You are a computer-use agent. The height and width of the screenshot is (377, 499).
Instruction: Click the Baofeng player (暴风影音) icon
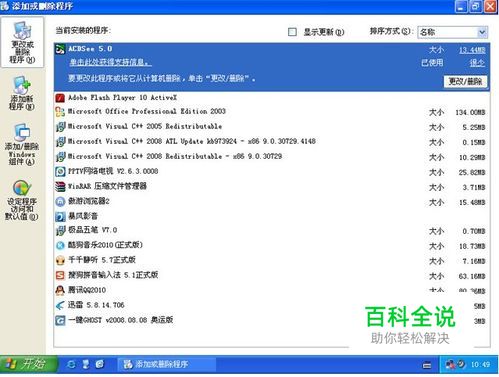(60, 217)
